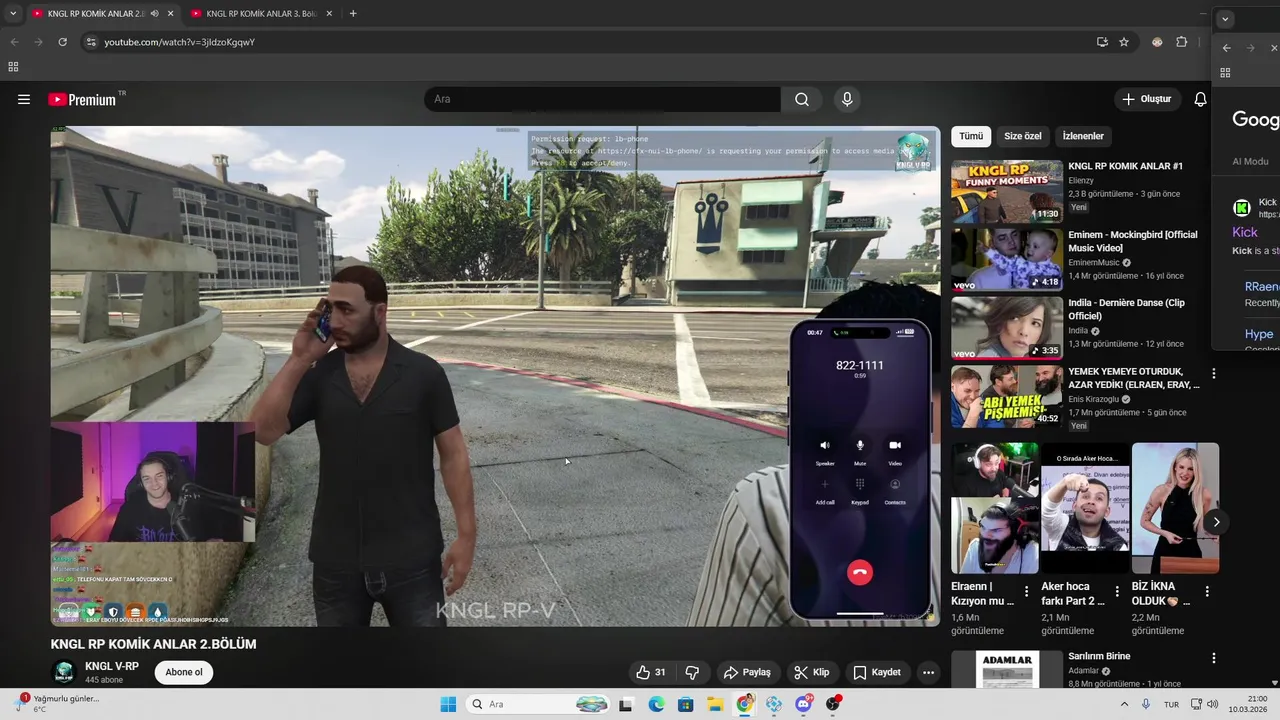Start voice search with microphone icon
The image size is (1280, 720).
click(847, 99)
